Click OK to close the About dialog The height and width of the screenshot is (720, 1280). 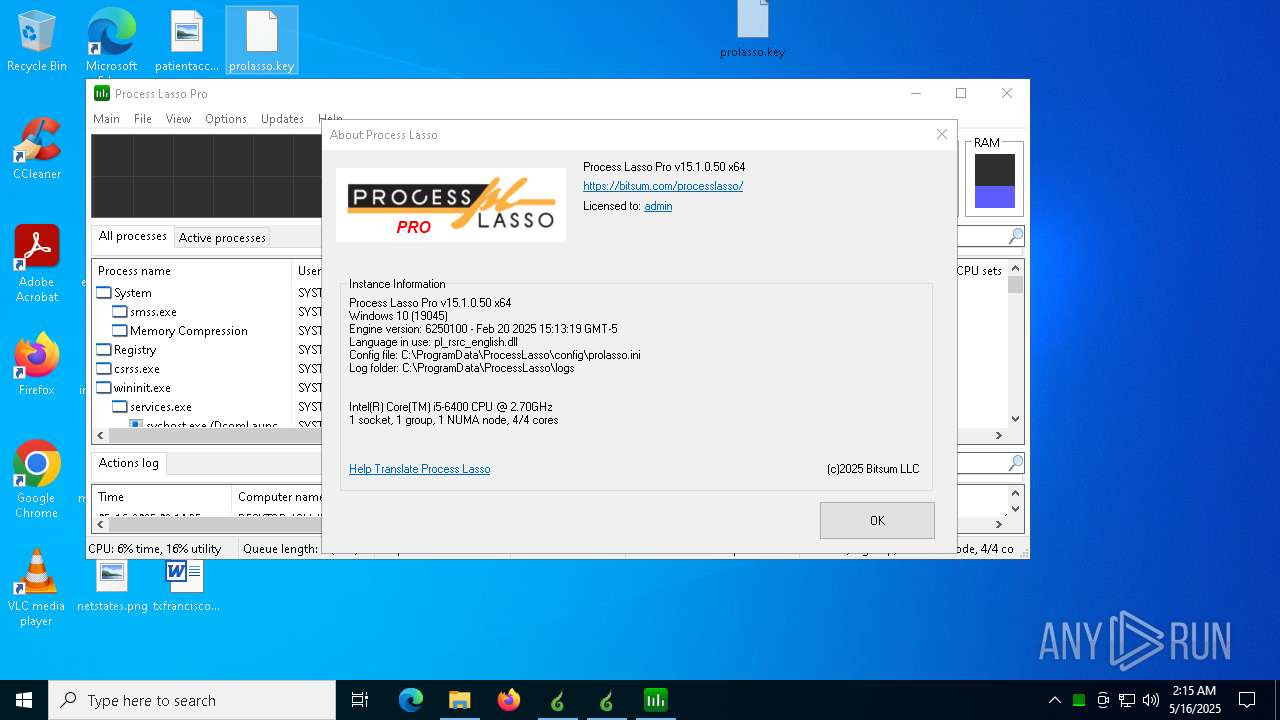coord(877,520)
